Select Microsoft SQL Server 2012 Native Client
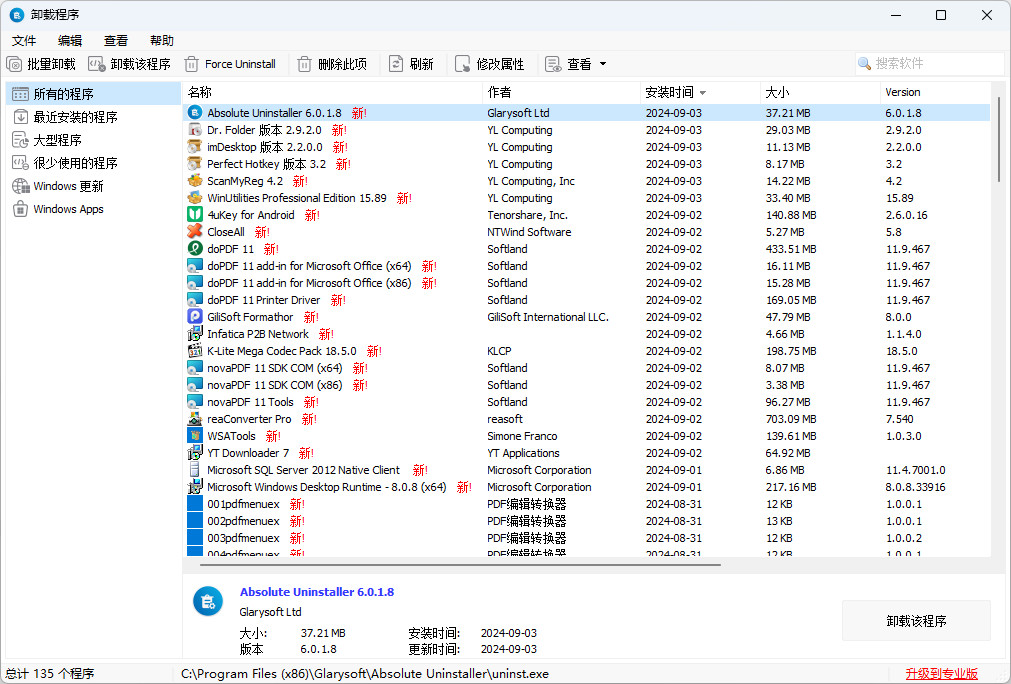The height and width of the screenshot is (684, 1011). 587,470
